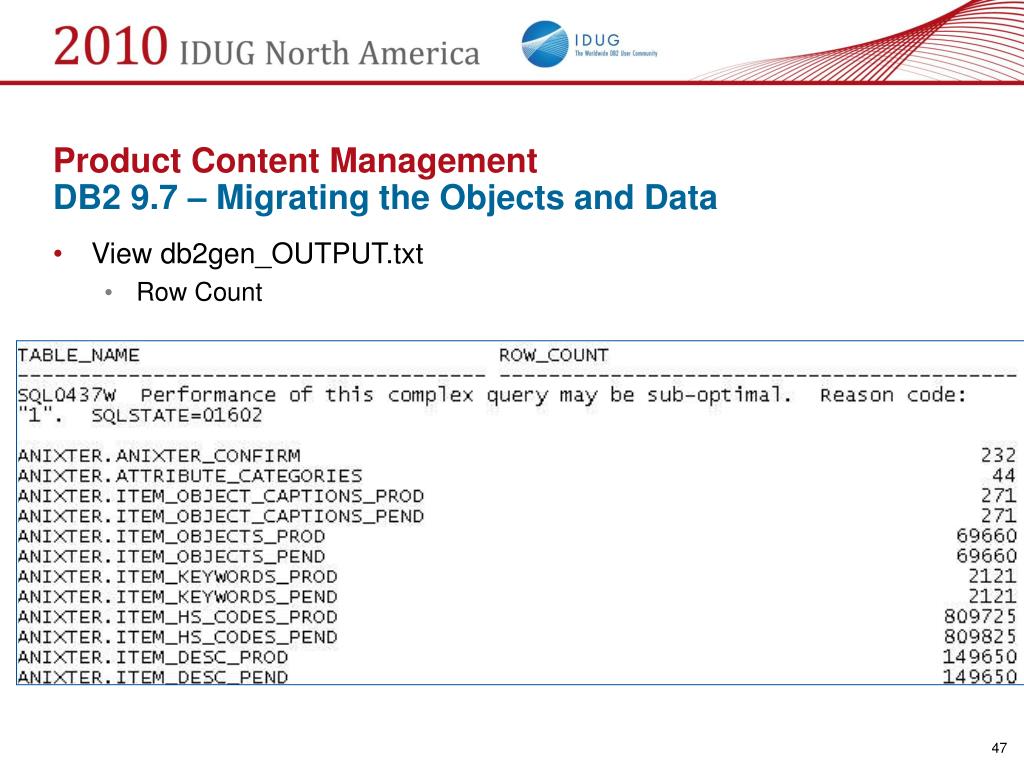This screenshot has height=768, width=1024.
Task: Click row count 69660 for ITEM_OBJECTS_PROD
Action: pyautogui.click(x=986, y=536)
